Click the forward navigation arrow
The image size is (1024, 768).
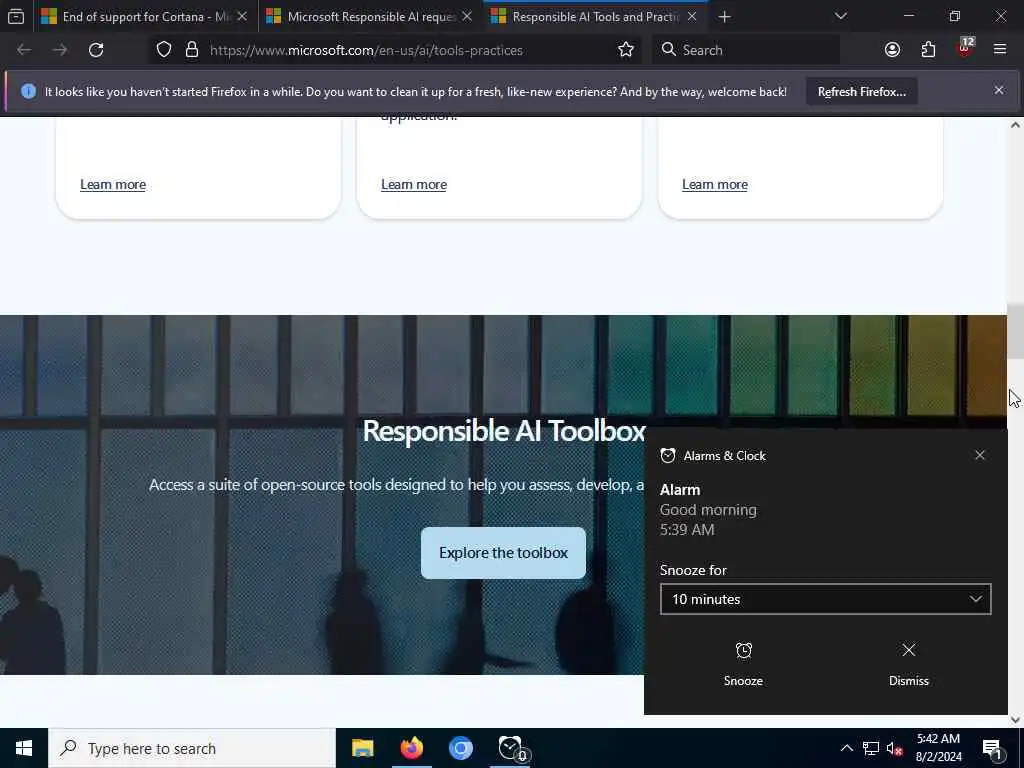pos(60,50)
